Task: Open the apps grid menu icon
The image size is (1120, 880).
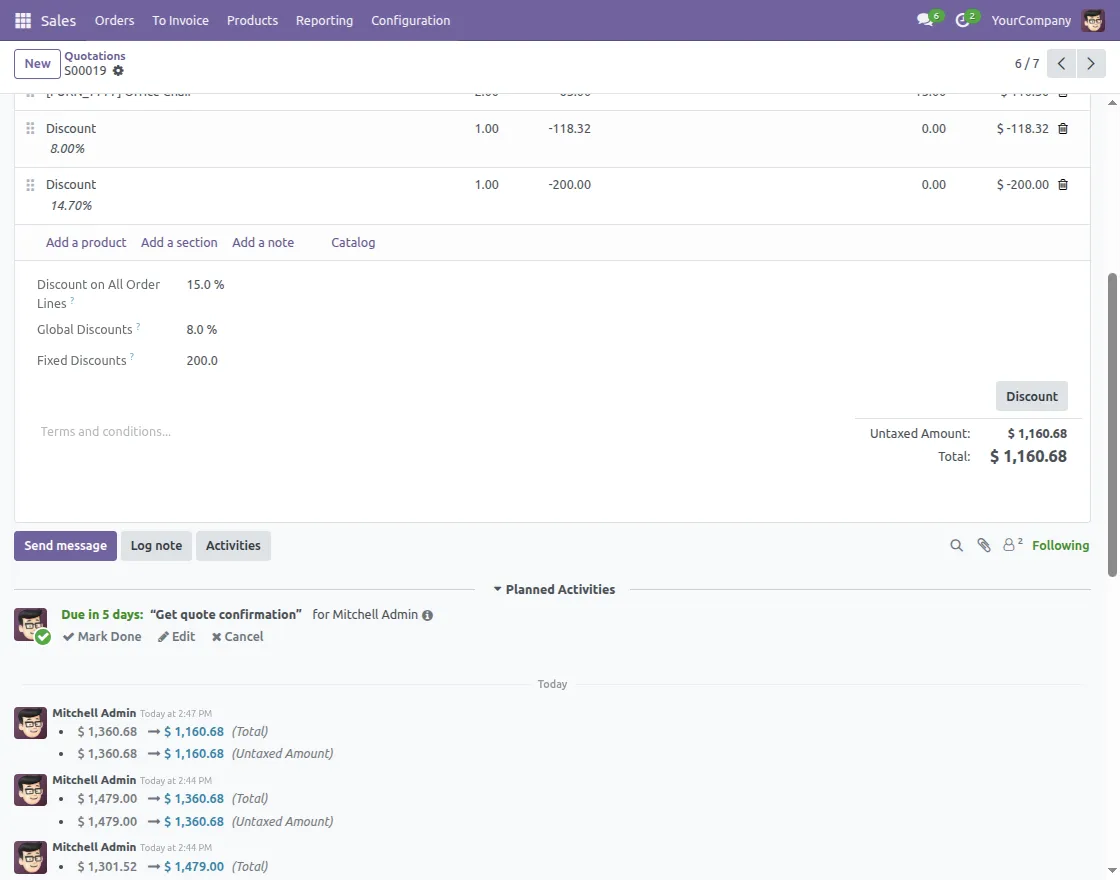Action: [x=23, y=20]
